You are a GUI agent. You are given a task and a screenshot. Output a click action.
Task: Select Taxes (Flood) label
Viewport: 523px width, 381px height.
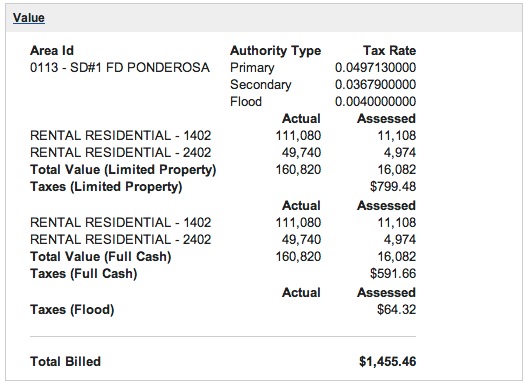tap(72, 310)
